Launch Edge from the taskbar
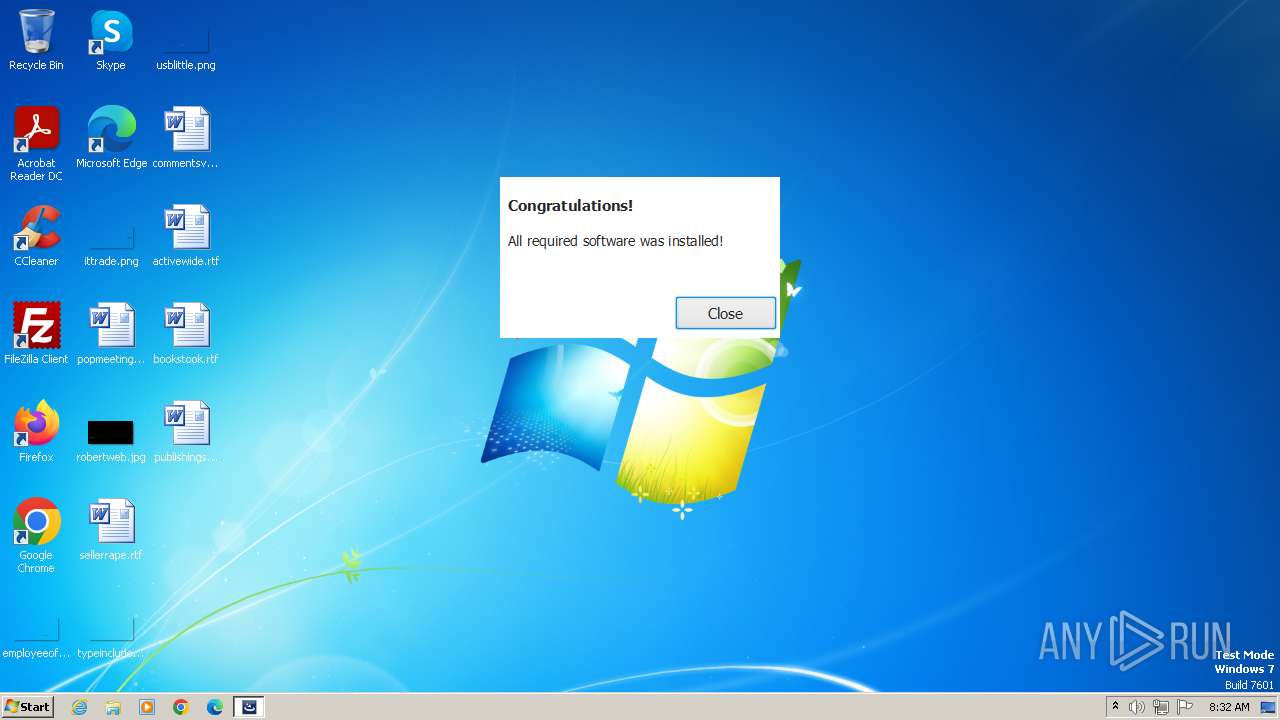Image resolution: width=1280 pixels, height=720 pixels. coord(215,707)
